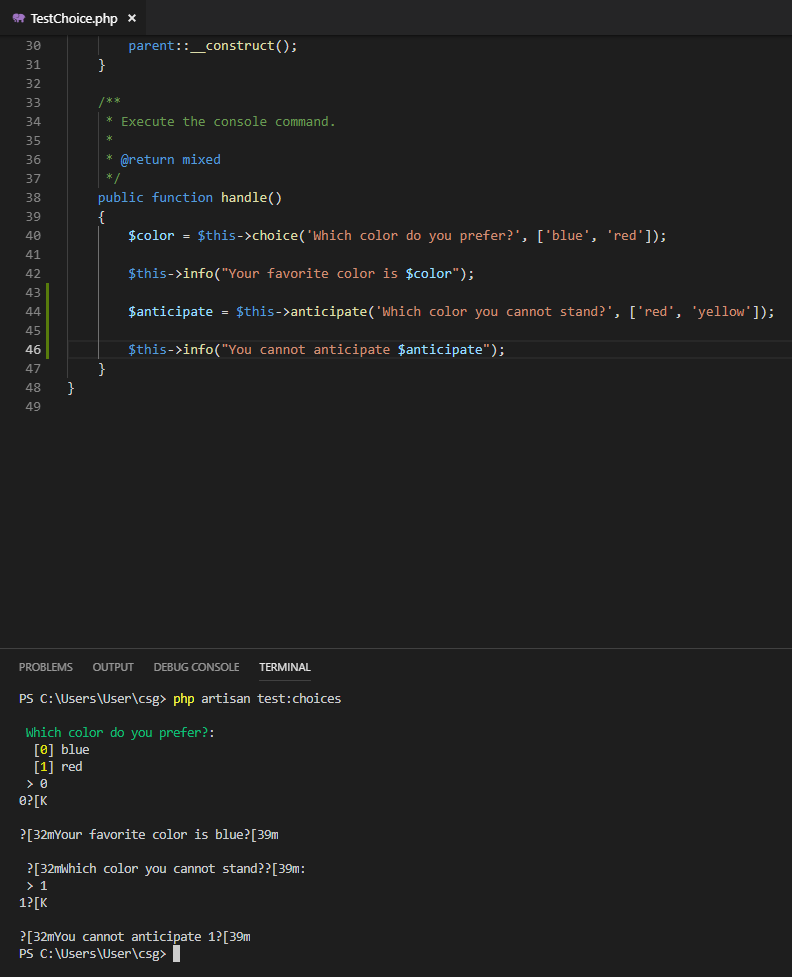Select the TERMINAL panel tab
The height and width of the screenshot is (977, 792).
pyautogui.click(x=285, y=667)
